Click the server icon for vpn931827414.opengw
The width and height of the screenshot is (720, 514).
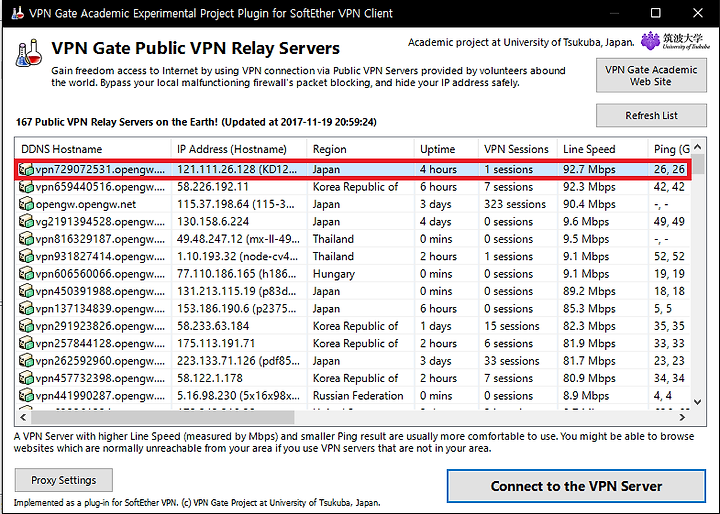point(26,256)
